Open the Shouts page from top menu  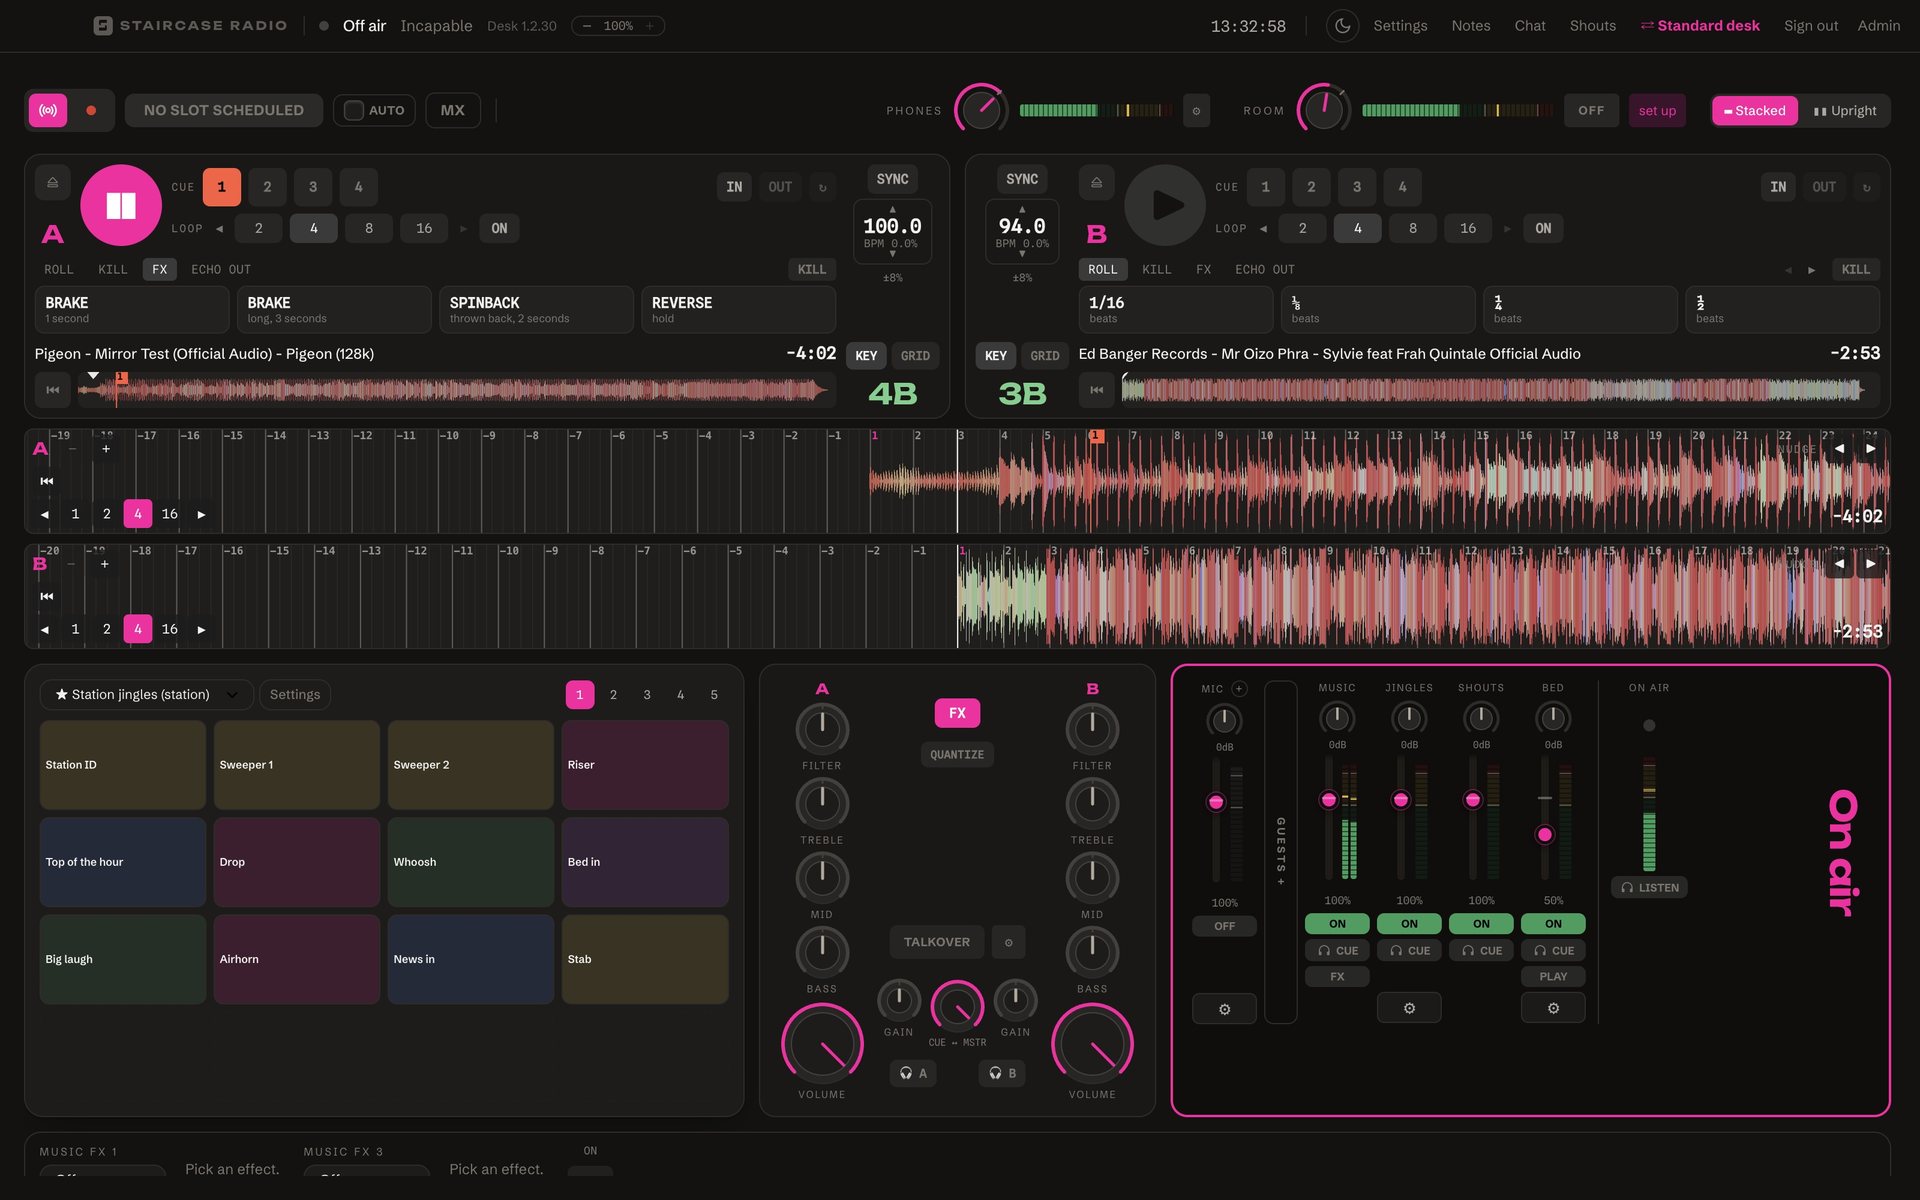point(1592,26)
